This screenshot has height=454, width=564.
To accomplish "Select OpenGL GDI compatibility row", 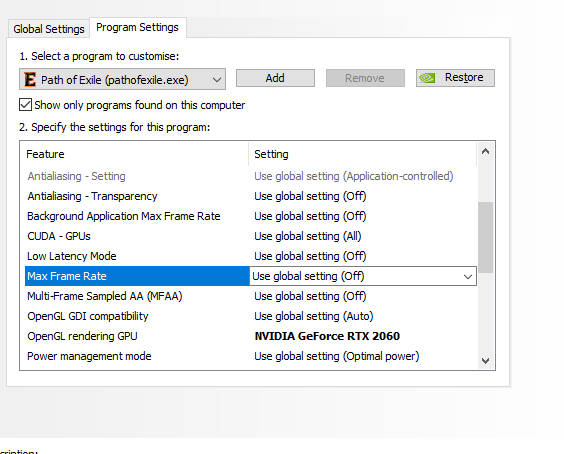I will point(251,316).
